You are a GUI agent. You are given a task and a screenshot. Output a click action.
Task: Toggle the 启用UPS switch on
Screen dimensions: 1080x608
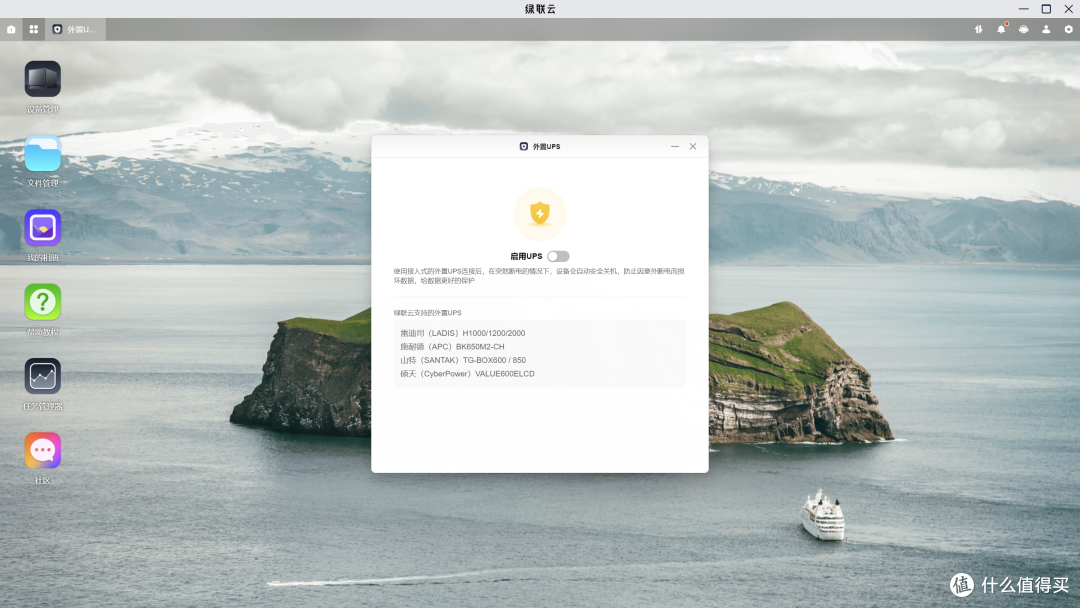click(558, 256)
